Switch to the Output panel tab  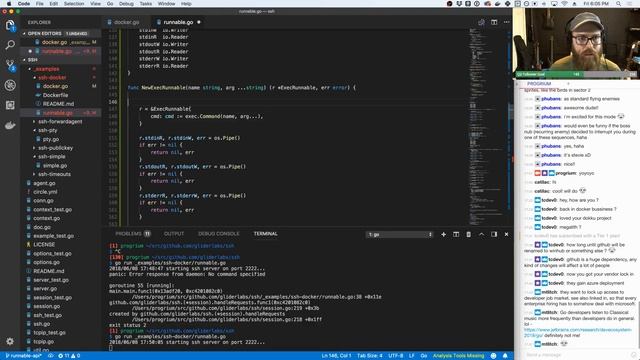174,234
